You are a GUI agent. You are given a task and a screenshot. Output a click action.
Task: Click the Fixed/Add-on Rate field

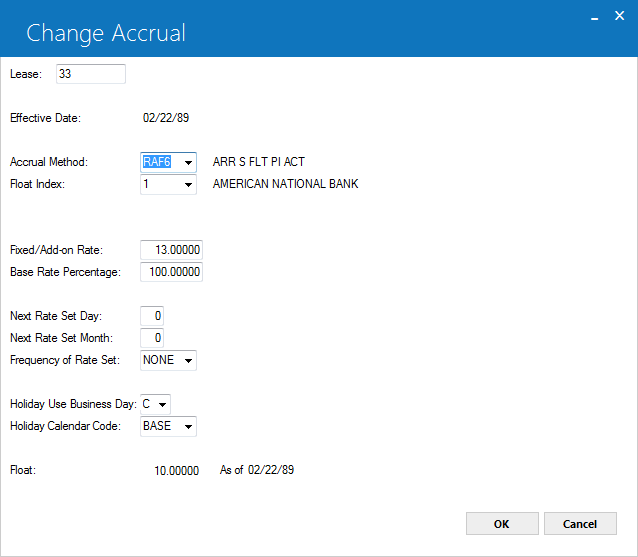pyautogui.click(x=171, y=250)
